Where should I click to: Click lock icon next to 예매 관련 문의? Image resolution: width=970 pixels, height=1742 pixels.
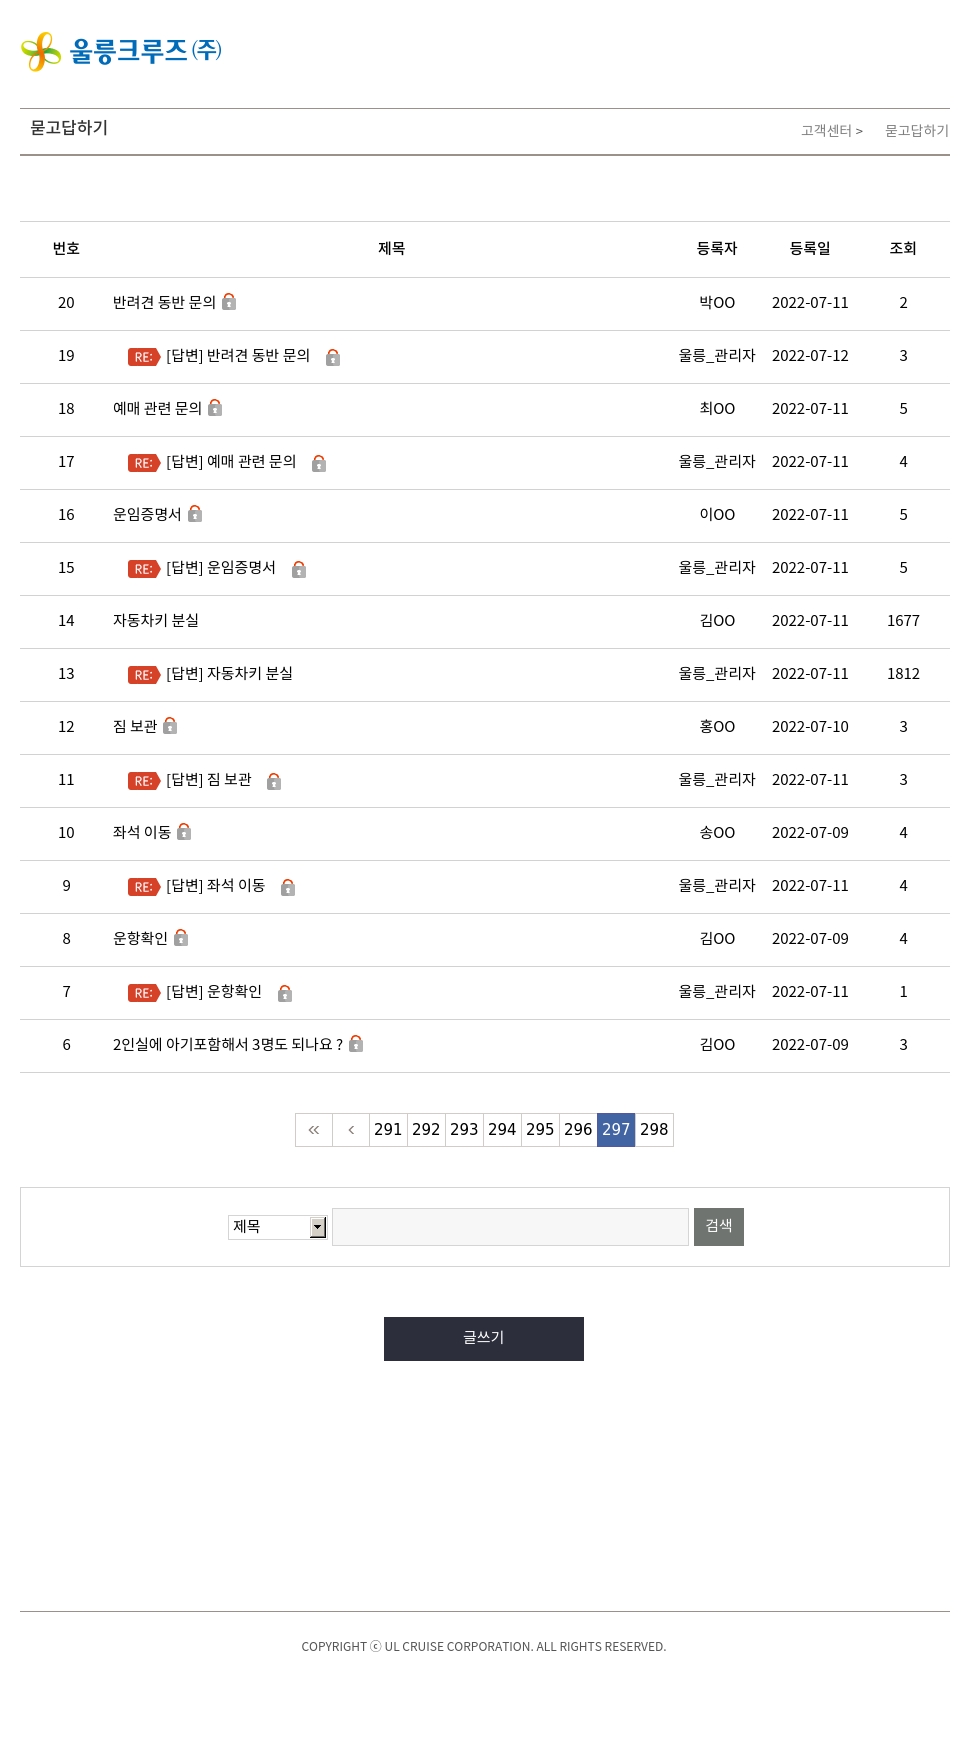coord(215,408)
